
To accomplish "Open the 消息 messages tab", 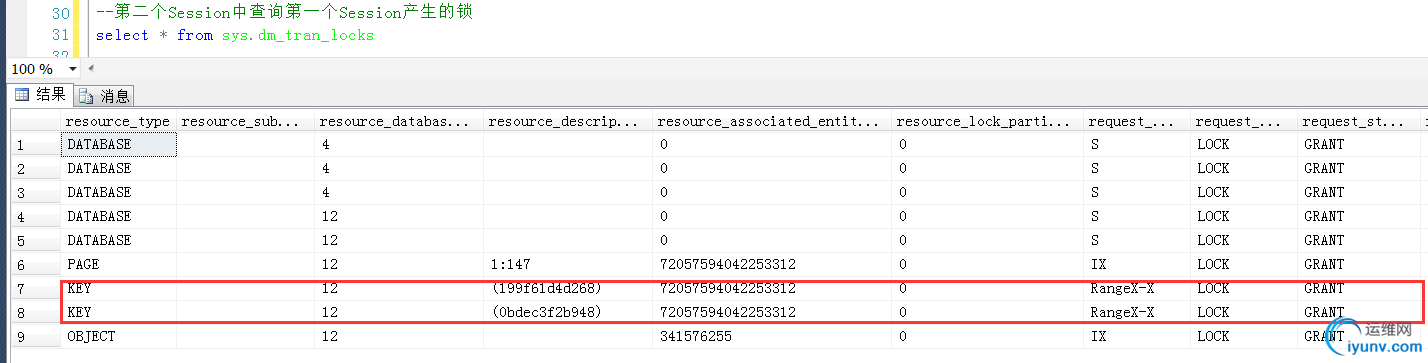I will [104, 96].
